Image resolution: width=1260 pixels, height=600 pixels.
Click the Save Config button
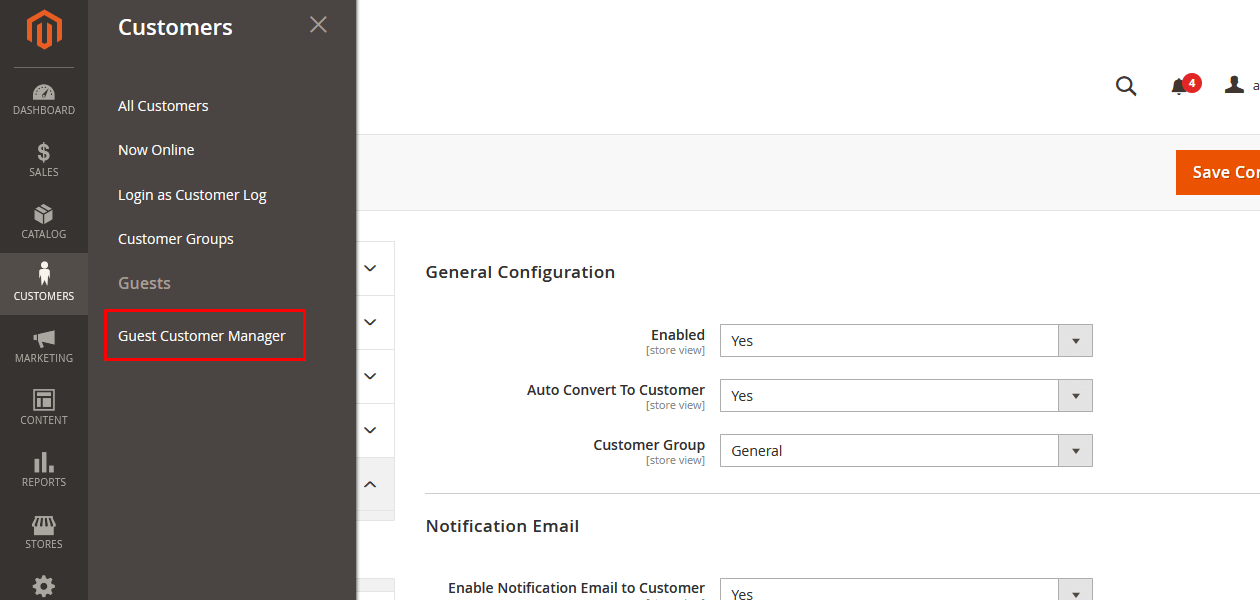(x=1218, y=172)
